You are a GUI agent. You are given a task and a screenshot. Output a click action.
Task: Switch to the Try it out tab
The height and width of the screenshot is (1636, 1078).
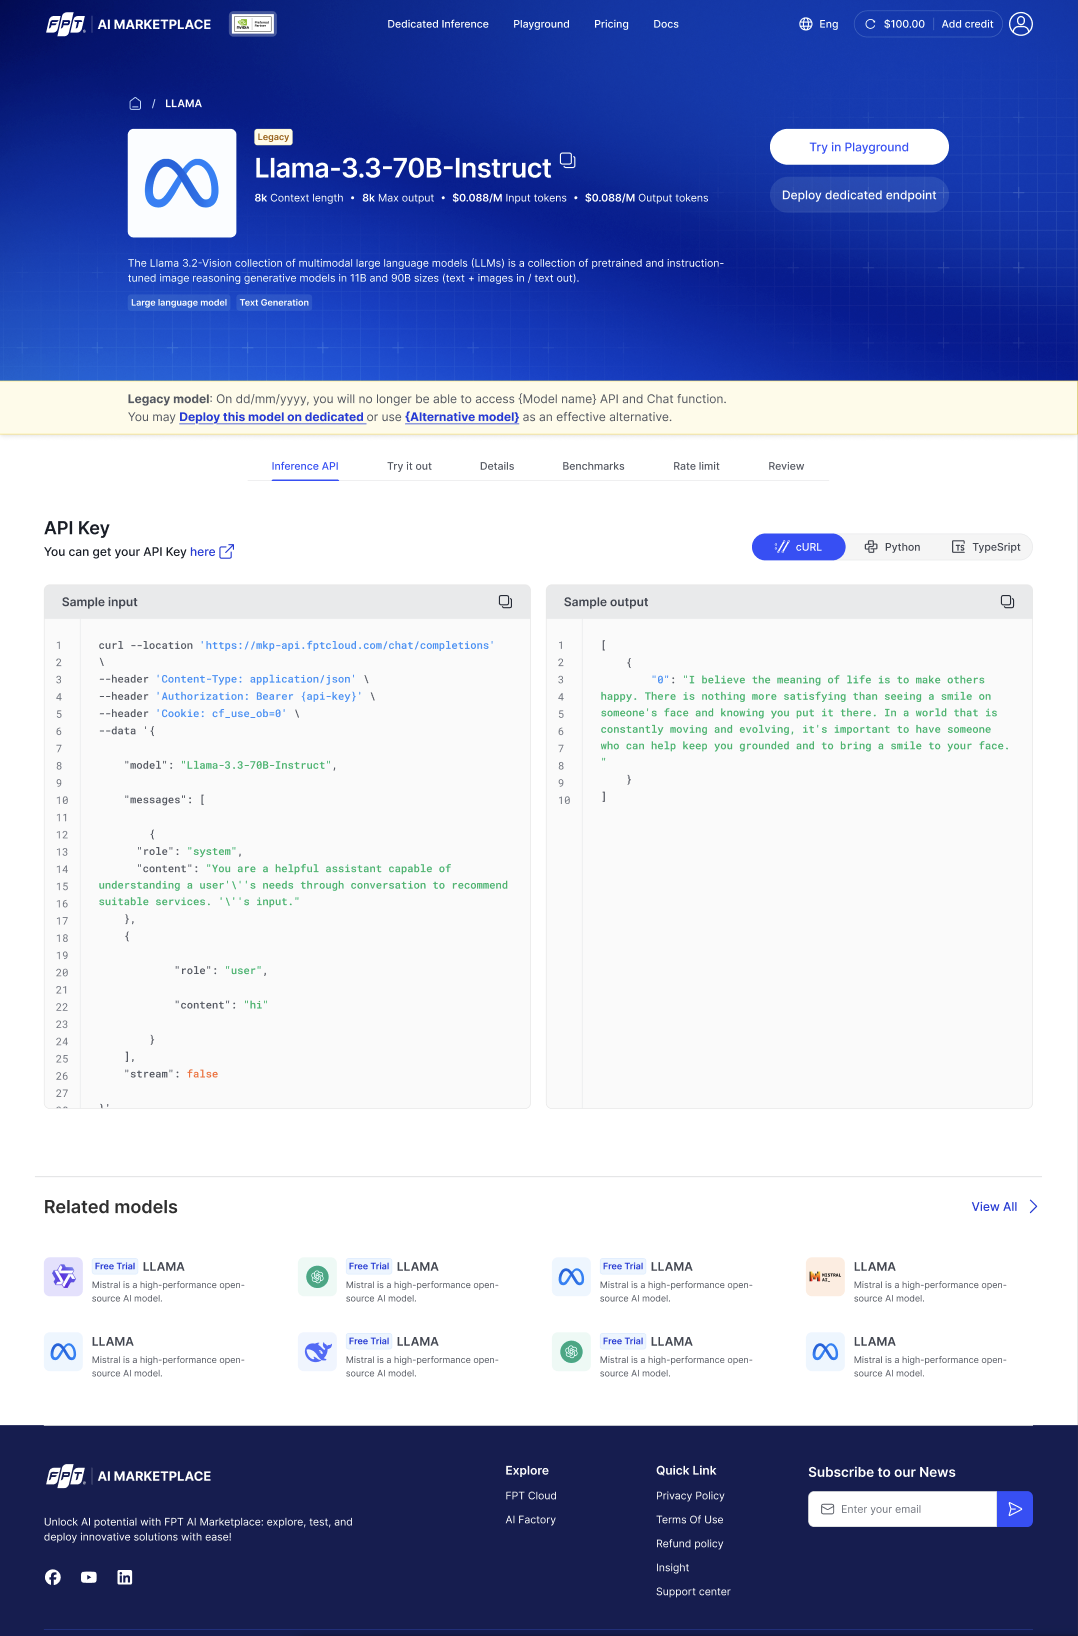tap(409, 466)
